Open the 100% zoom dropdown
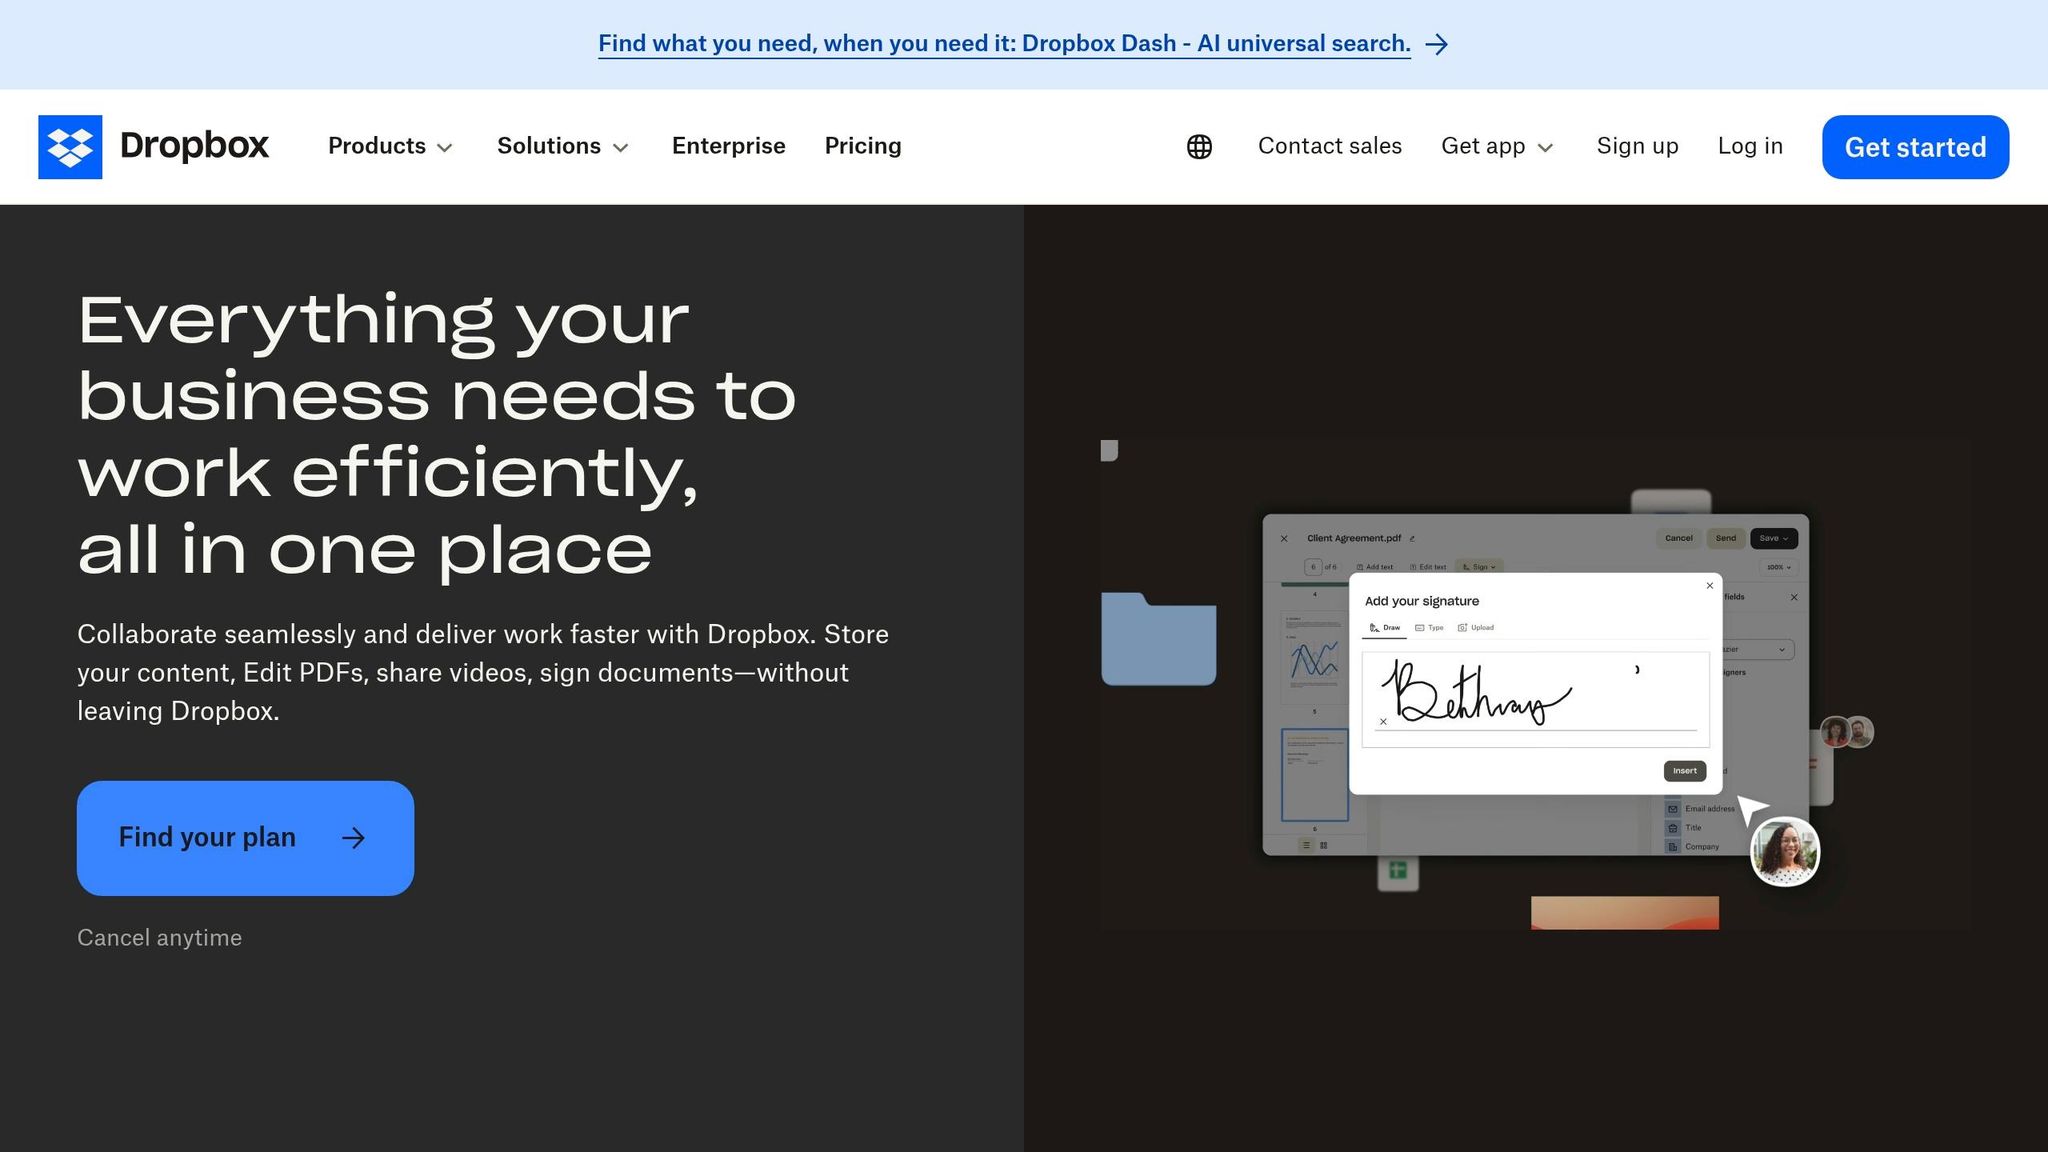Image resolution: width=2048 pixels, height=1152 pixels. point(1778,567)
